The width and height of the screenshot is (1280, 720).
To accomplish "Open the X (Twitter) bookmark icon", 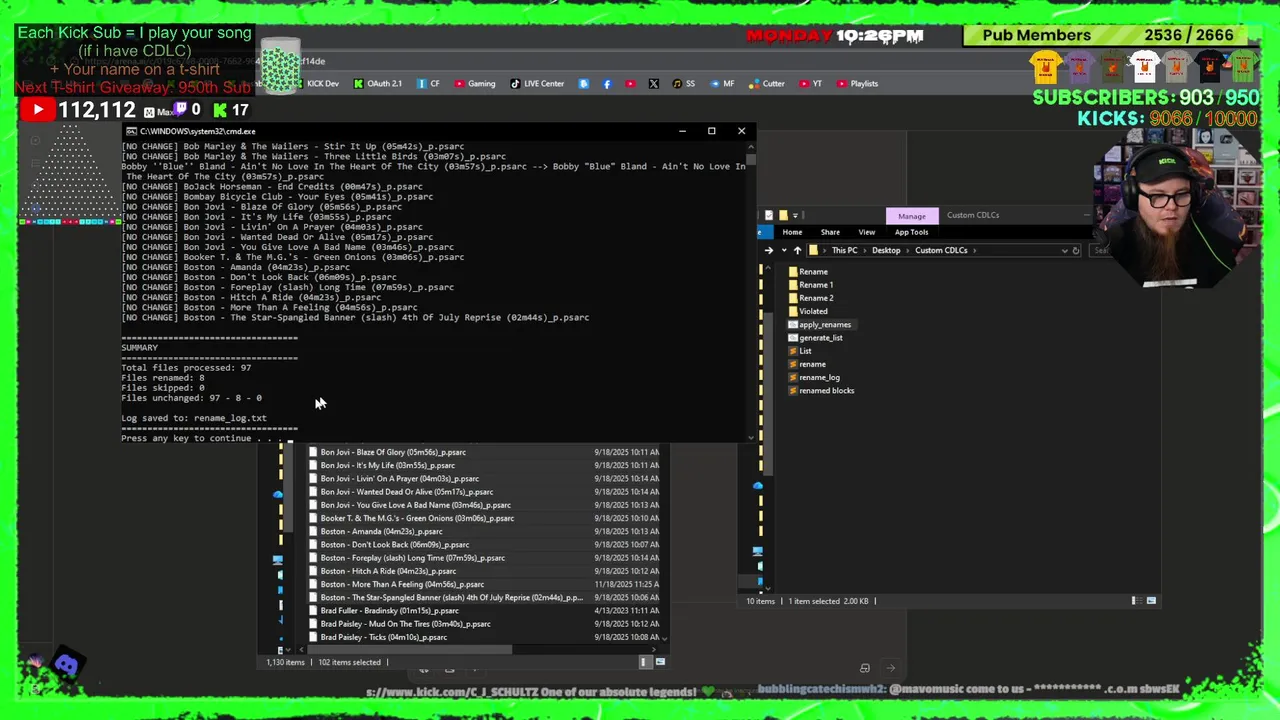I will pyautogui.click(x=654, y=84).
